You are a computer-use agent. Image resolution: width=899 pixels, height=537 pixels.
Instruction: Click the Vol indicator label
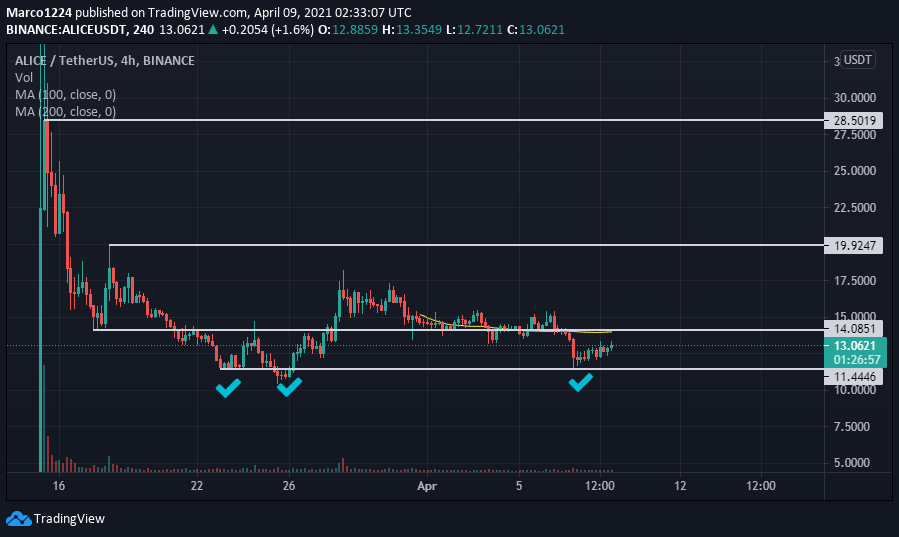[24, 77]
